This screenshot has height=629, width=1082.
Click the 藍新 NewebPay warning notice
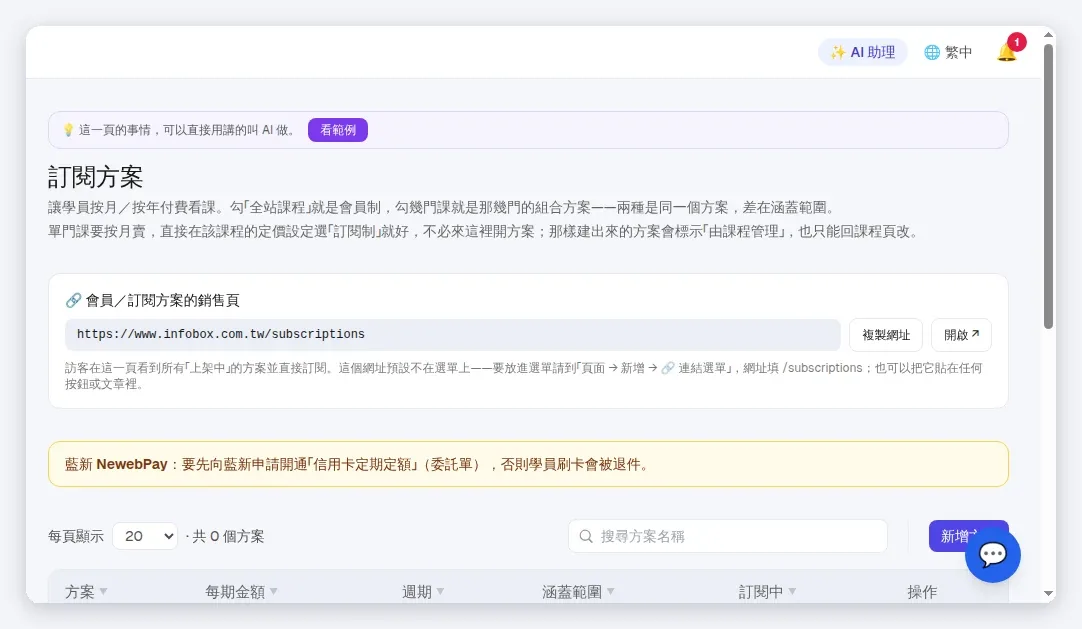(529, 464)
